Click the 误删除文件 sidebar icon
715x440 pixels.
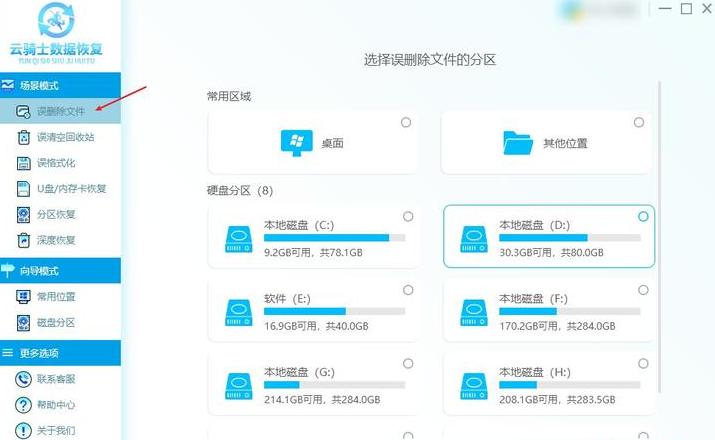coord(23,111)
